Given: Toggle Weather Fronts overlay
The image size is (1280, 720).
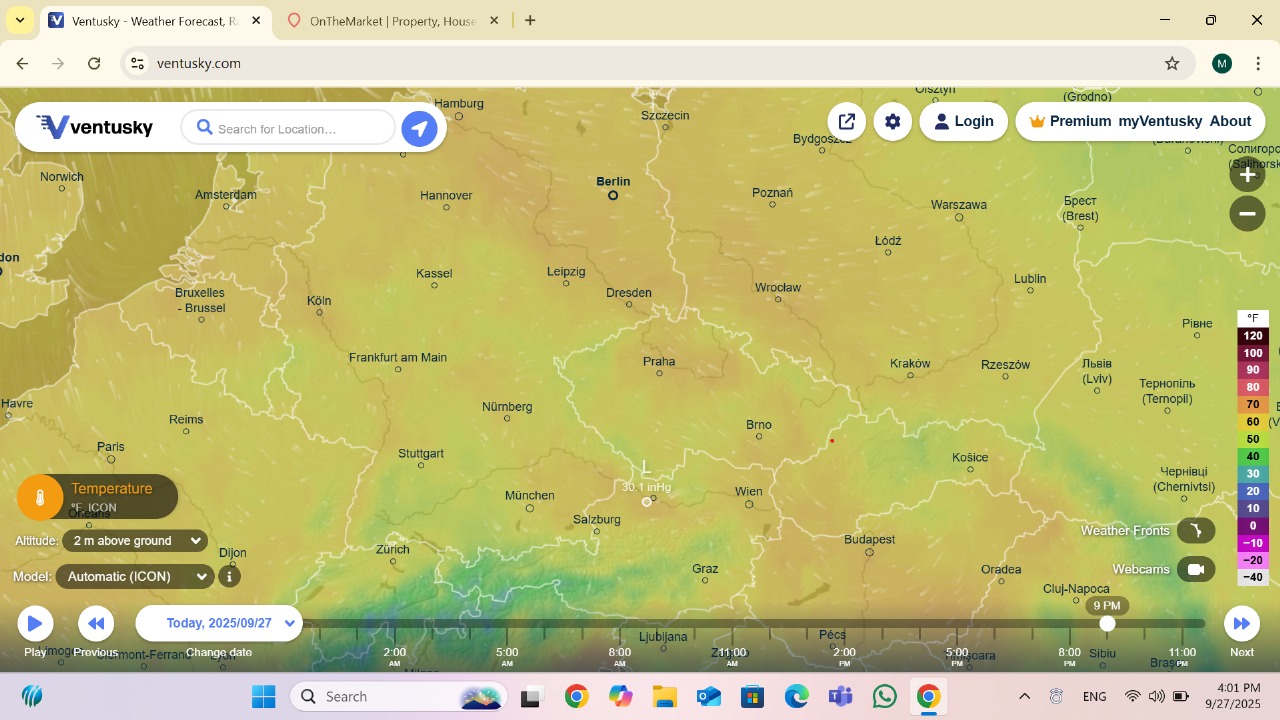Looking at the screenshot, I should click(x=1195, y=531).
